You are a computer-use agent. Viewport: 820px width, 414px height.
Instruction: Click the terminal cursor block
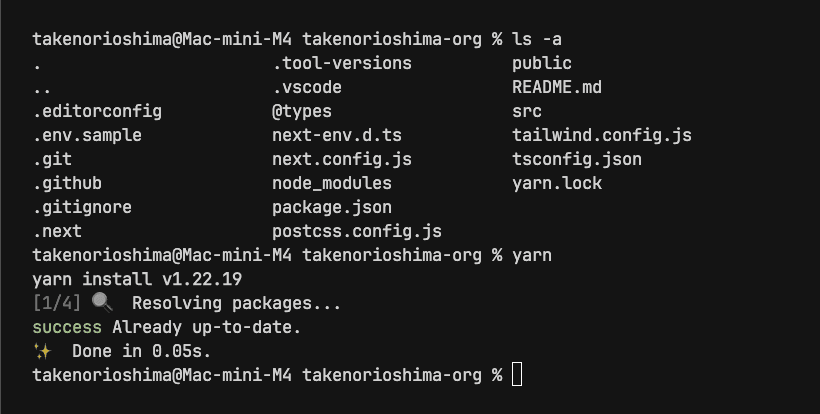[x=517, y=375]
